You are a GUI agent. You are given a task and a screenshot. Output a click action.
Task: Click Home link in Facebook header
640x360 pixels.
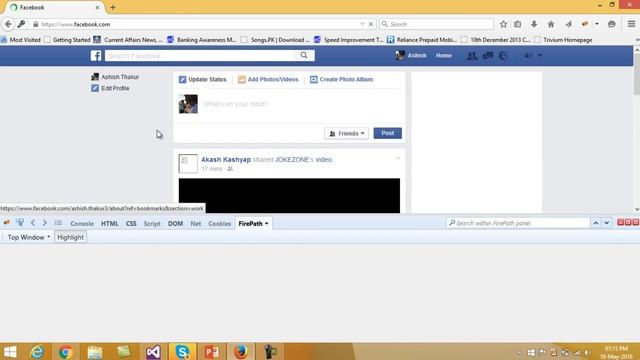pyautogui.click(x=444, y=55)
